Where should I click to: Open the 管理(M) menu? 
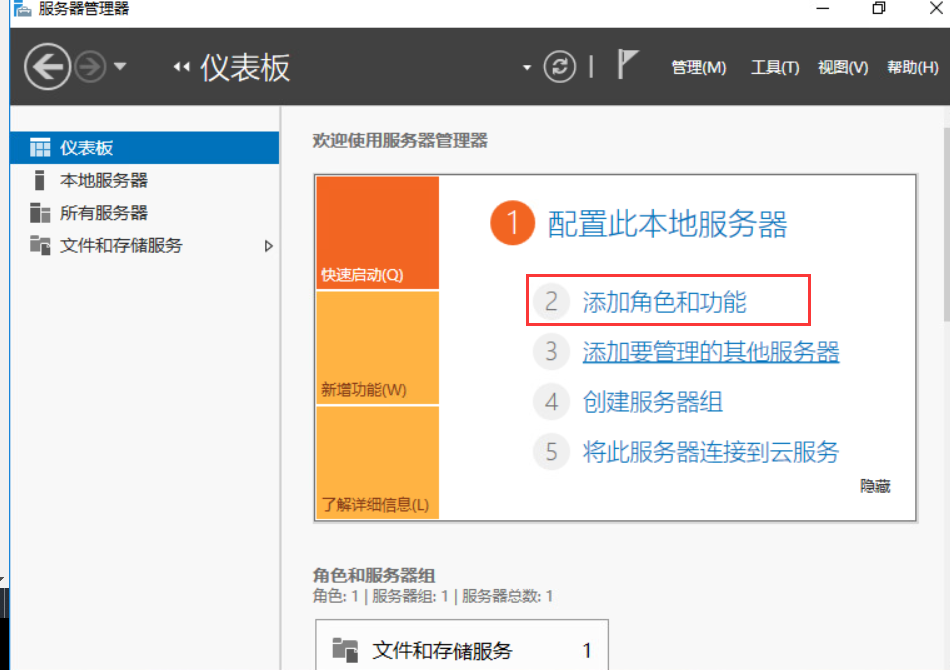pyautogui.click(x=698, y=67)
